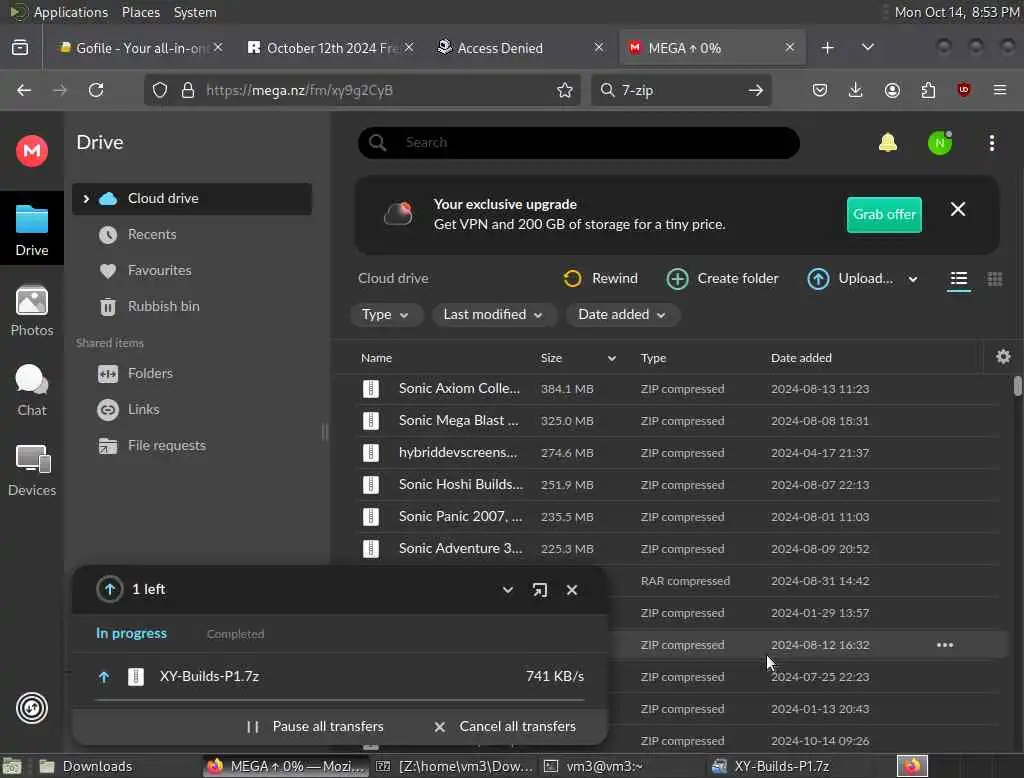Pop out the transfers panel
1024x778 pixels.
[x=539, y=590]
